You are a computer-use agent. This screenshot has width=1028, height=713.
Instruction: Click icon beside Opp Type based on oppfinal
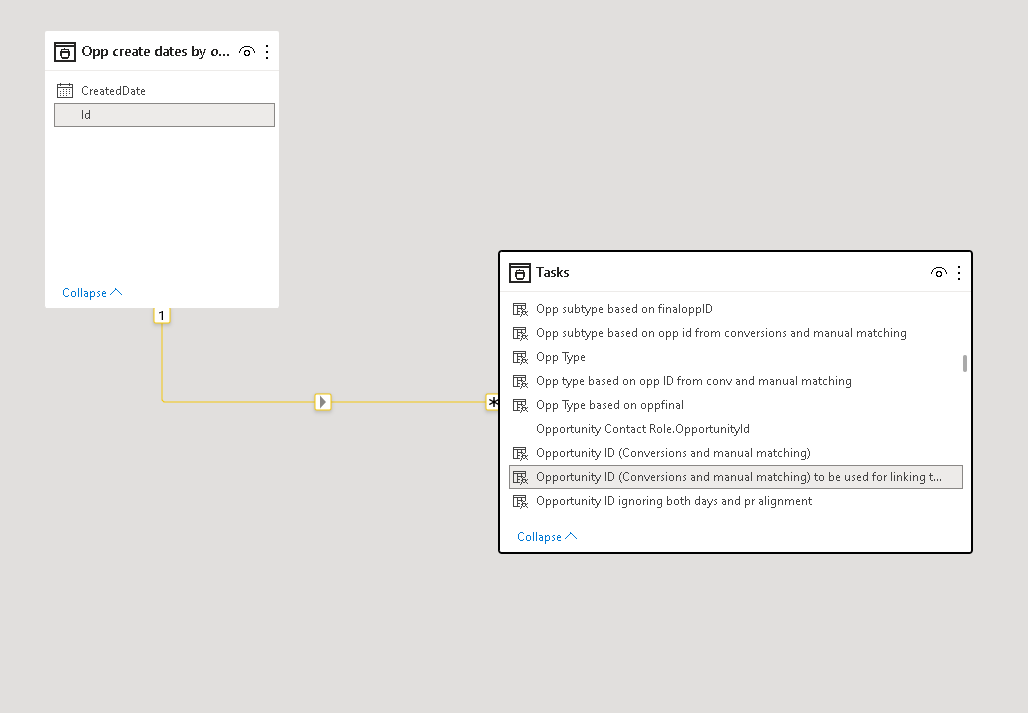520,406
